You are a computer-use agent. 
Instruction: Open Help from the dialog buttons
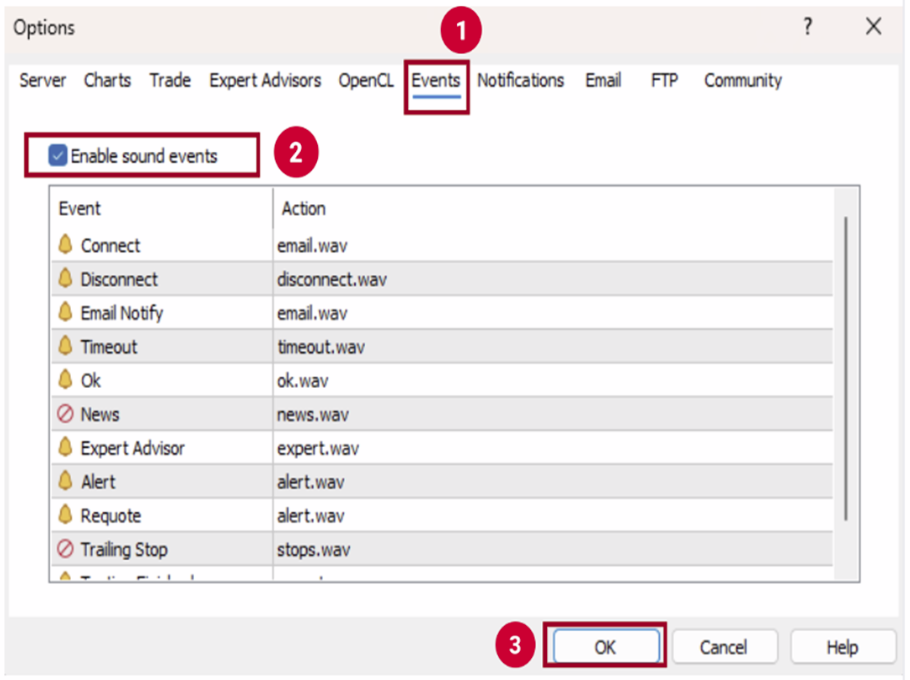click(842, 647)
